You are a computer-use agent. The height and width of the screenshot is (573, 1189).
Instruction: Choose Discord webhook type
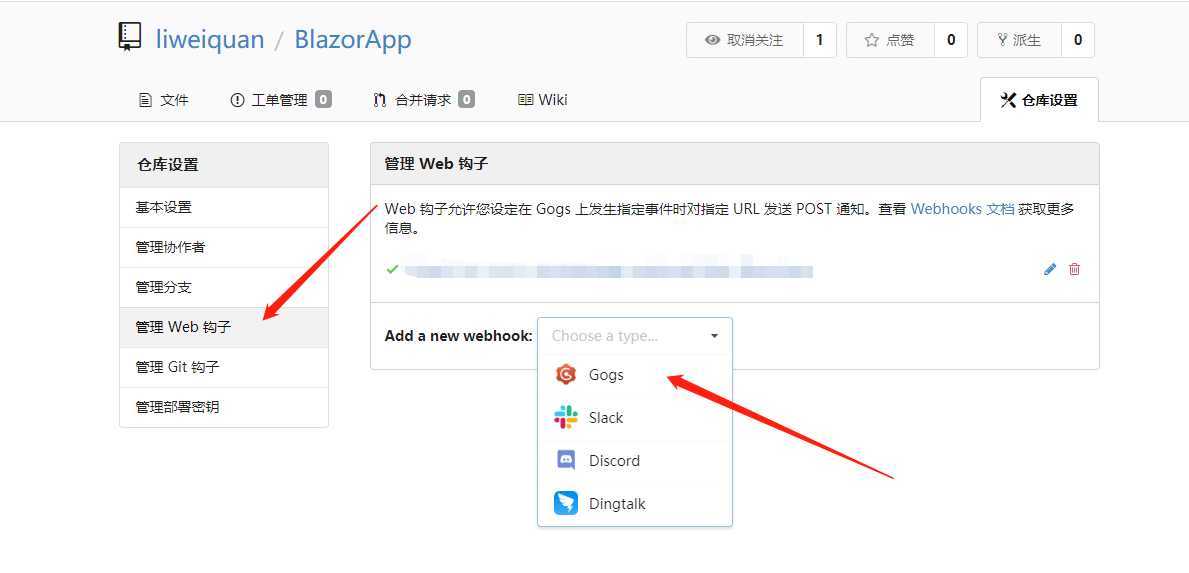tap(635, 460)
